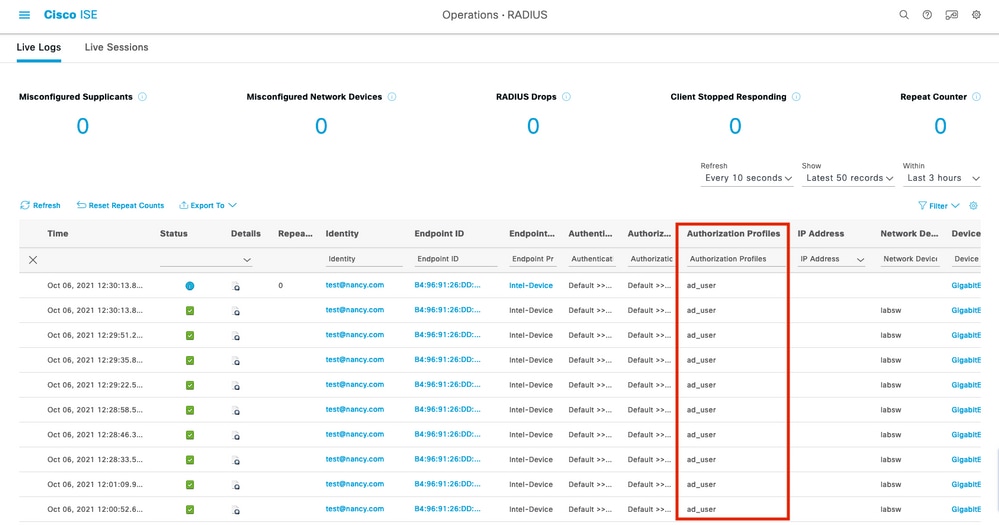This screenshot has height=525, width=999.
Task: Focus the Identity filter field
Action: coord(364,259)
